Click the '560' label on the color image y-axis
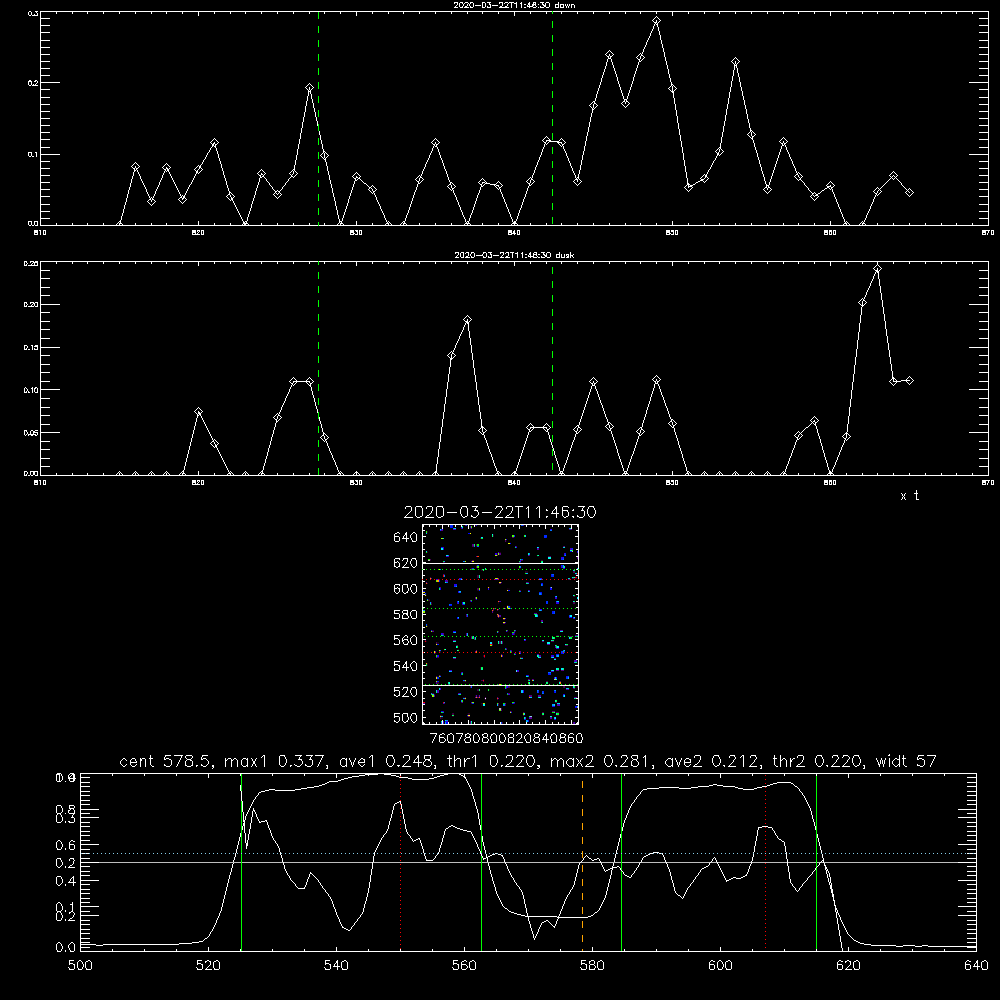Screen dimensions: 1000x1000 (405, 640)
